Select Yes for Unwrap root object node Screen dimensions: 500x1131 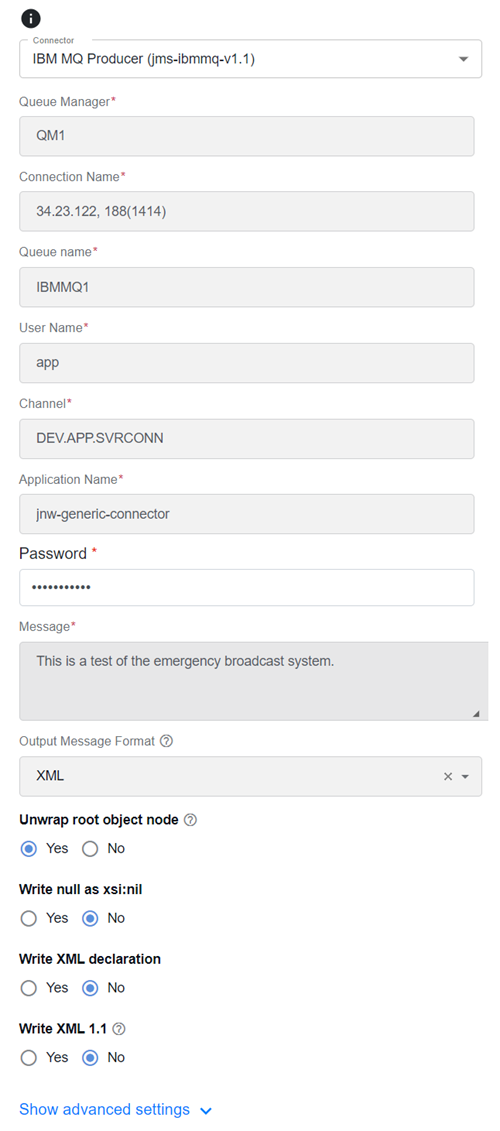[x=29, y=849]
